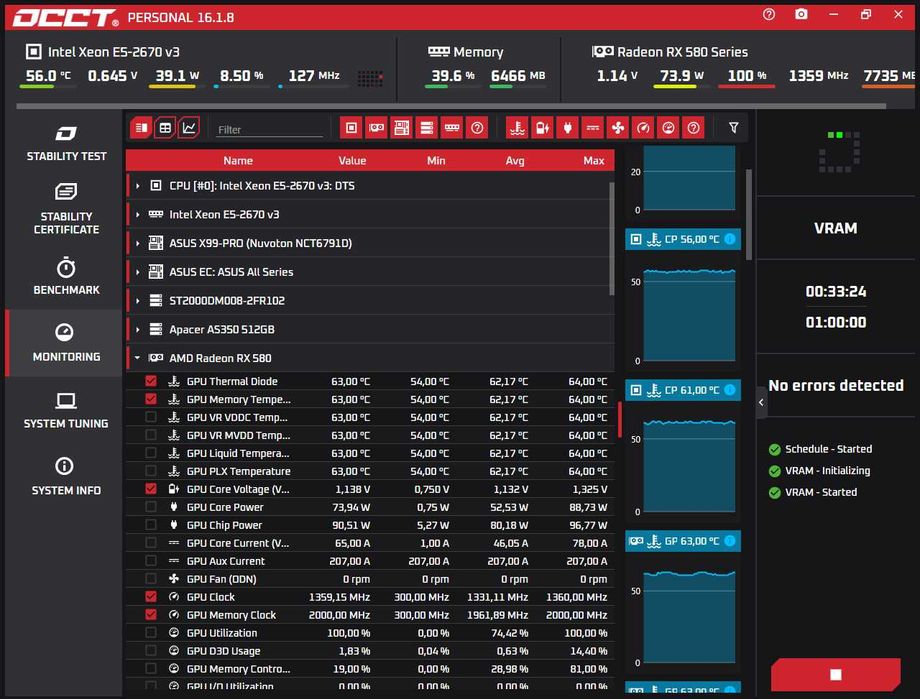Image resolution: width=920 pixels, height=699 pixels.
Task: Enable GPU Core Power checkbox
Action: pos(151,506)
